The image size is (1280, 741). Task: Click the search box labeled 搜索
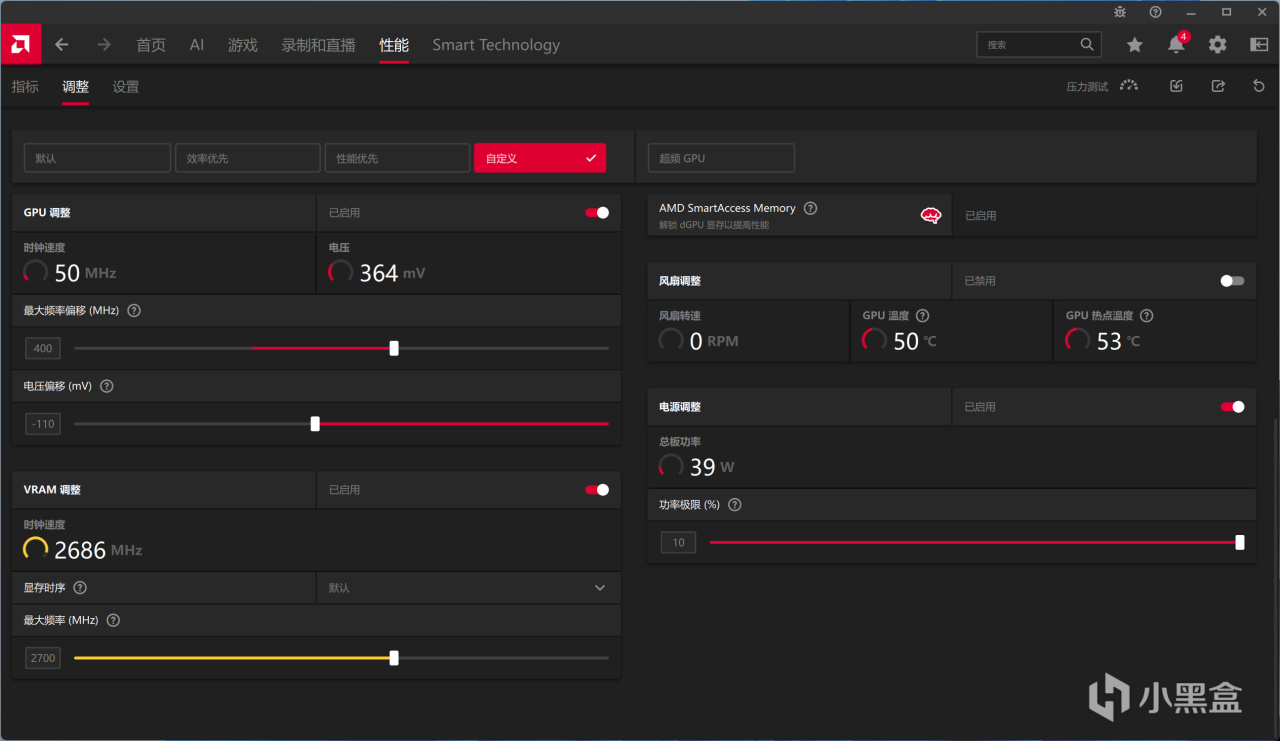1039,45
